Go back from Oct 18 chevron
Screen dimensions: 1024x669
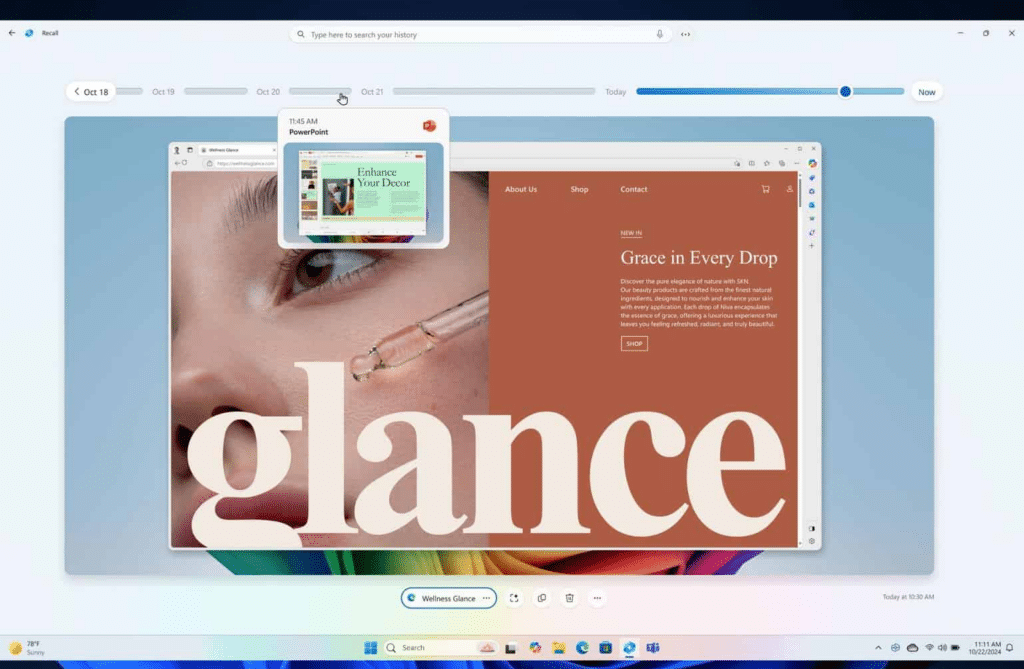point(77,92)
